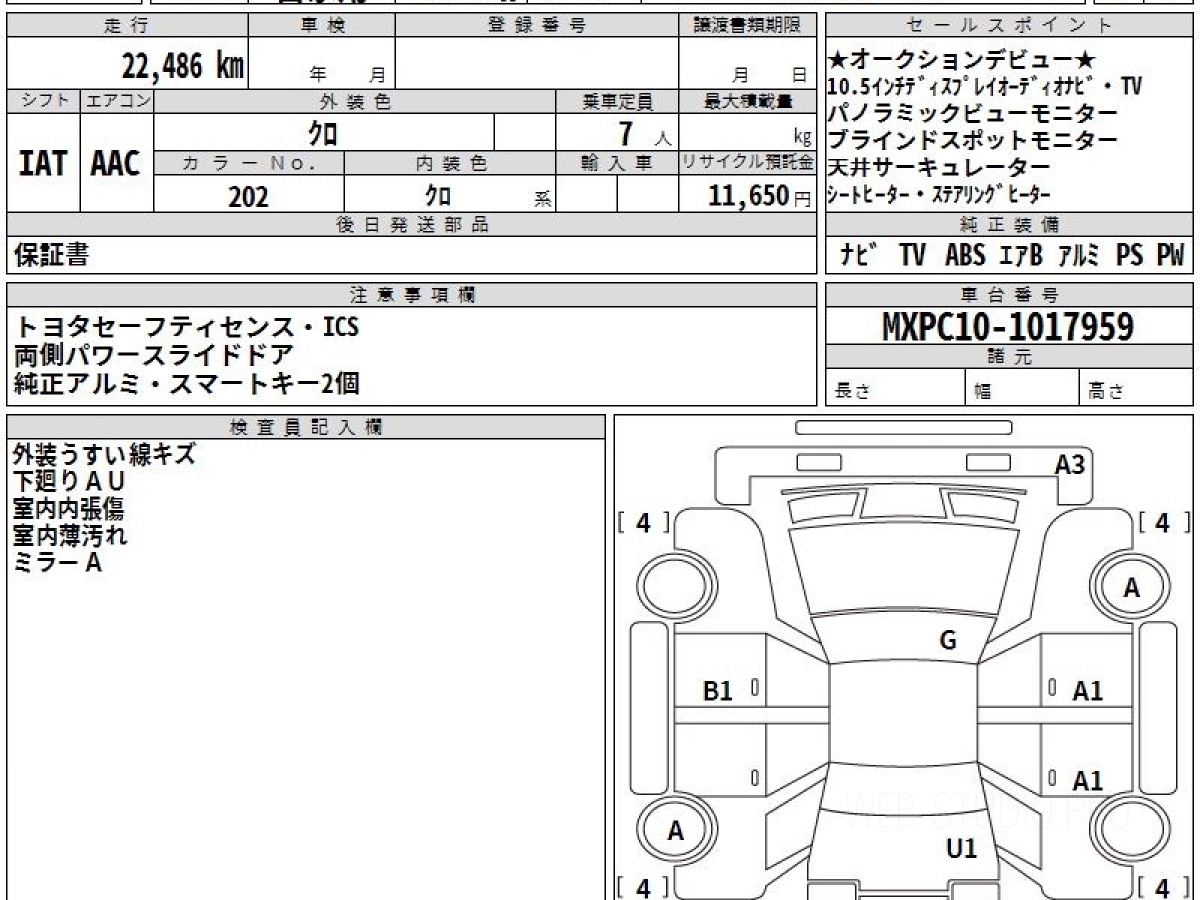Click inspector note 下廻りＡＵ
The height and width of the screenshot is (900, 1200).
click(x=69, y=482)
